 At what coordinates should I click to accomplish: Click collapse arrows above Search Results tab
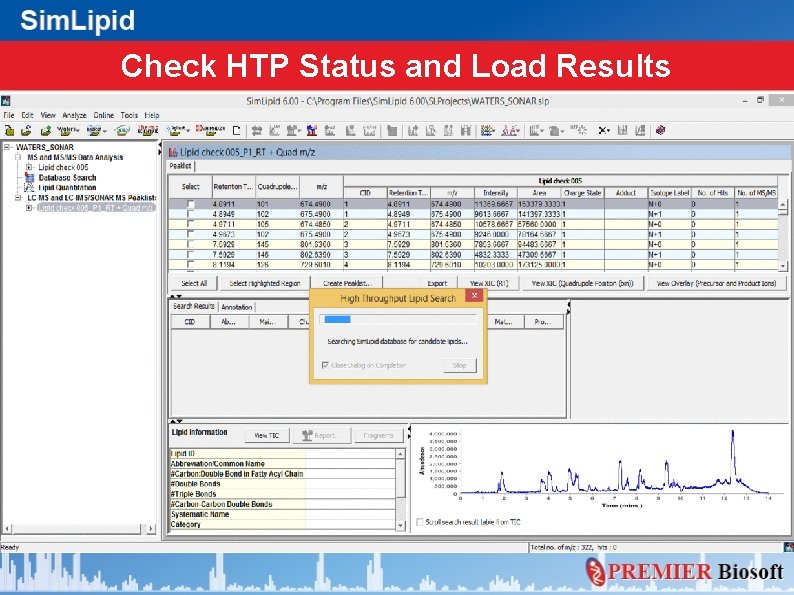coord(176,296)
